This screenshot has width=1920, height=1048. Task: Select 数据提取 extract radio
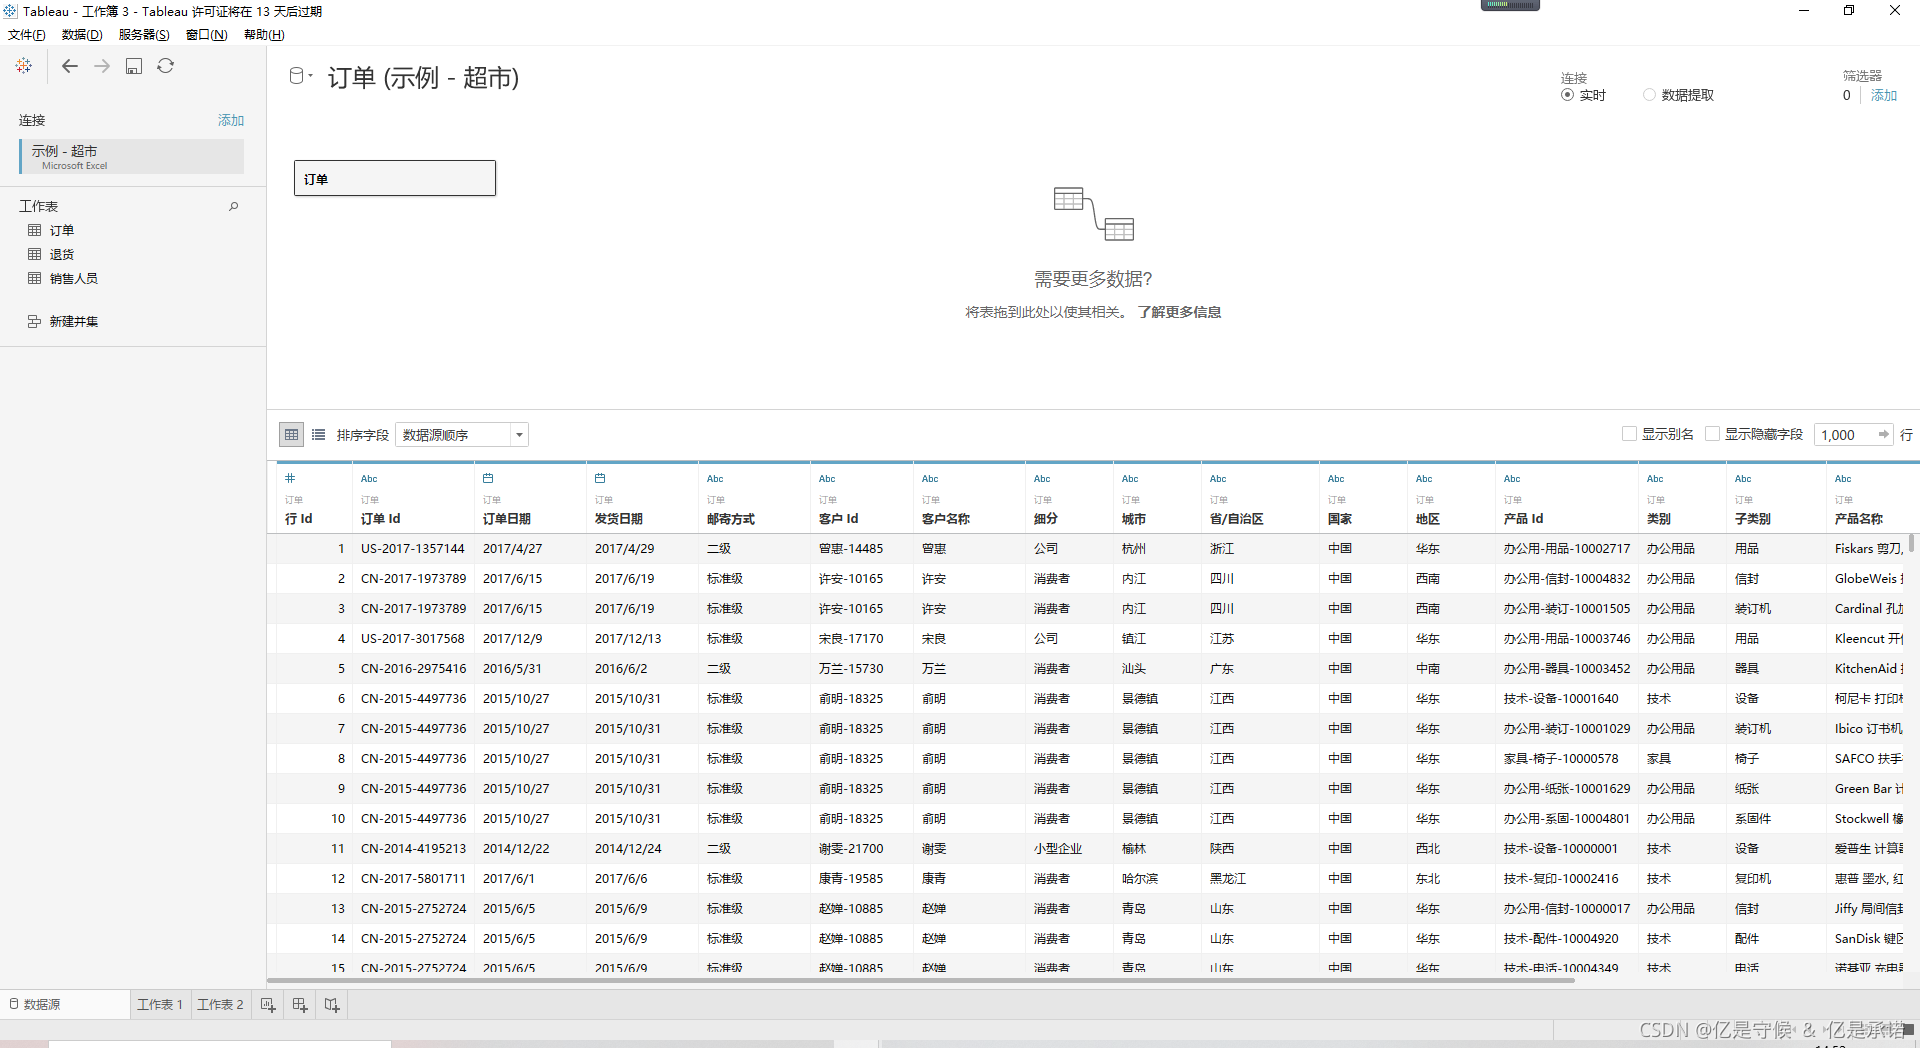point(1649,95)
